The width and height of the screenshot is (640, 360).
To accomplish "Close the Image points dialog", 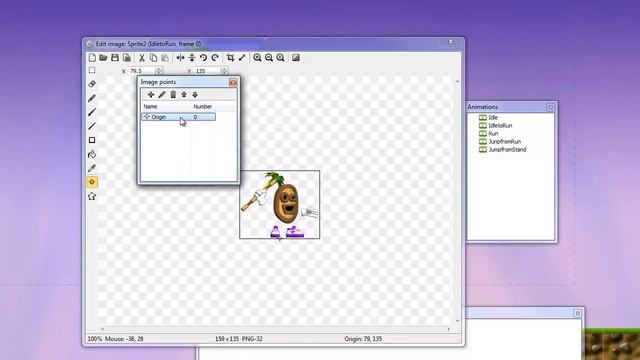I will [233, 82].
